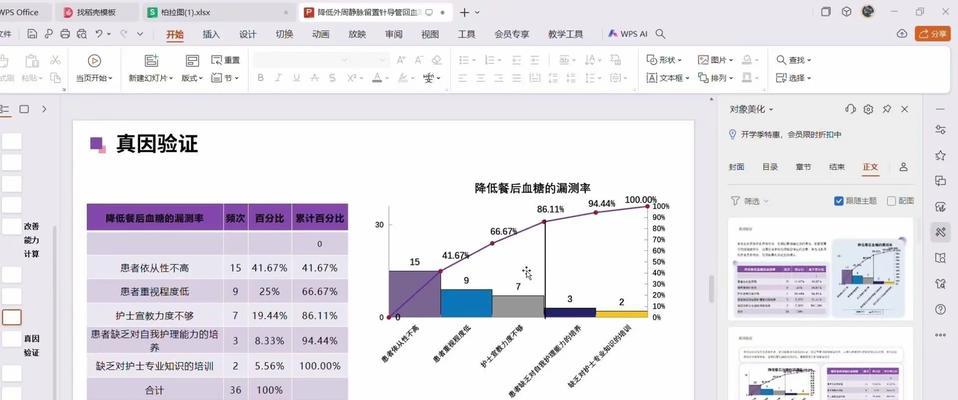Click the headset support icon in 对象美化 panel
The image size is (958, 400).
850,109
